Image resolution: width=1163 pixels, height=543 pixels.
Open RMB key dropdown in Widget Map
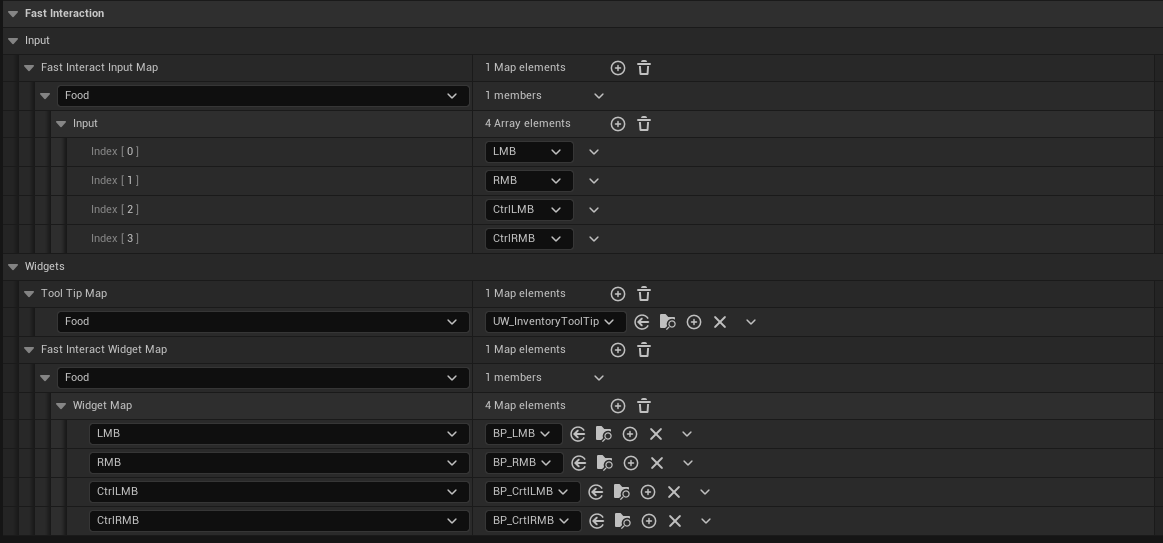[279, 463]
